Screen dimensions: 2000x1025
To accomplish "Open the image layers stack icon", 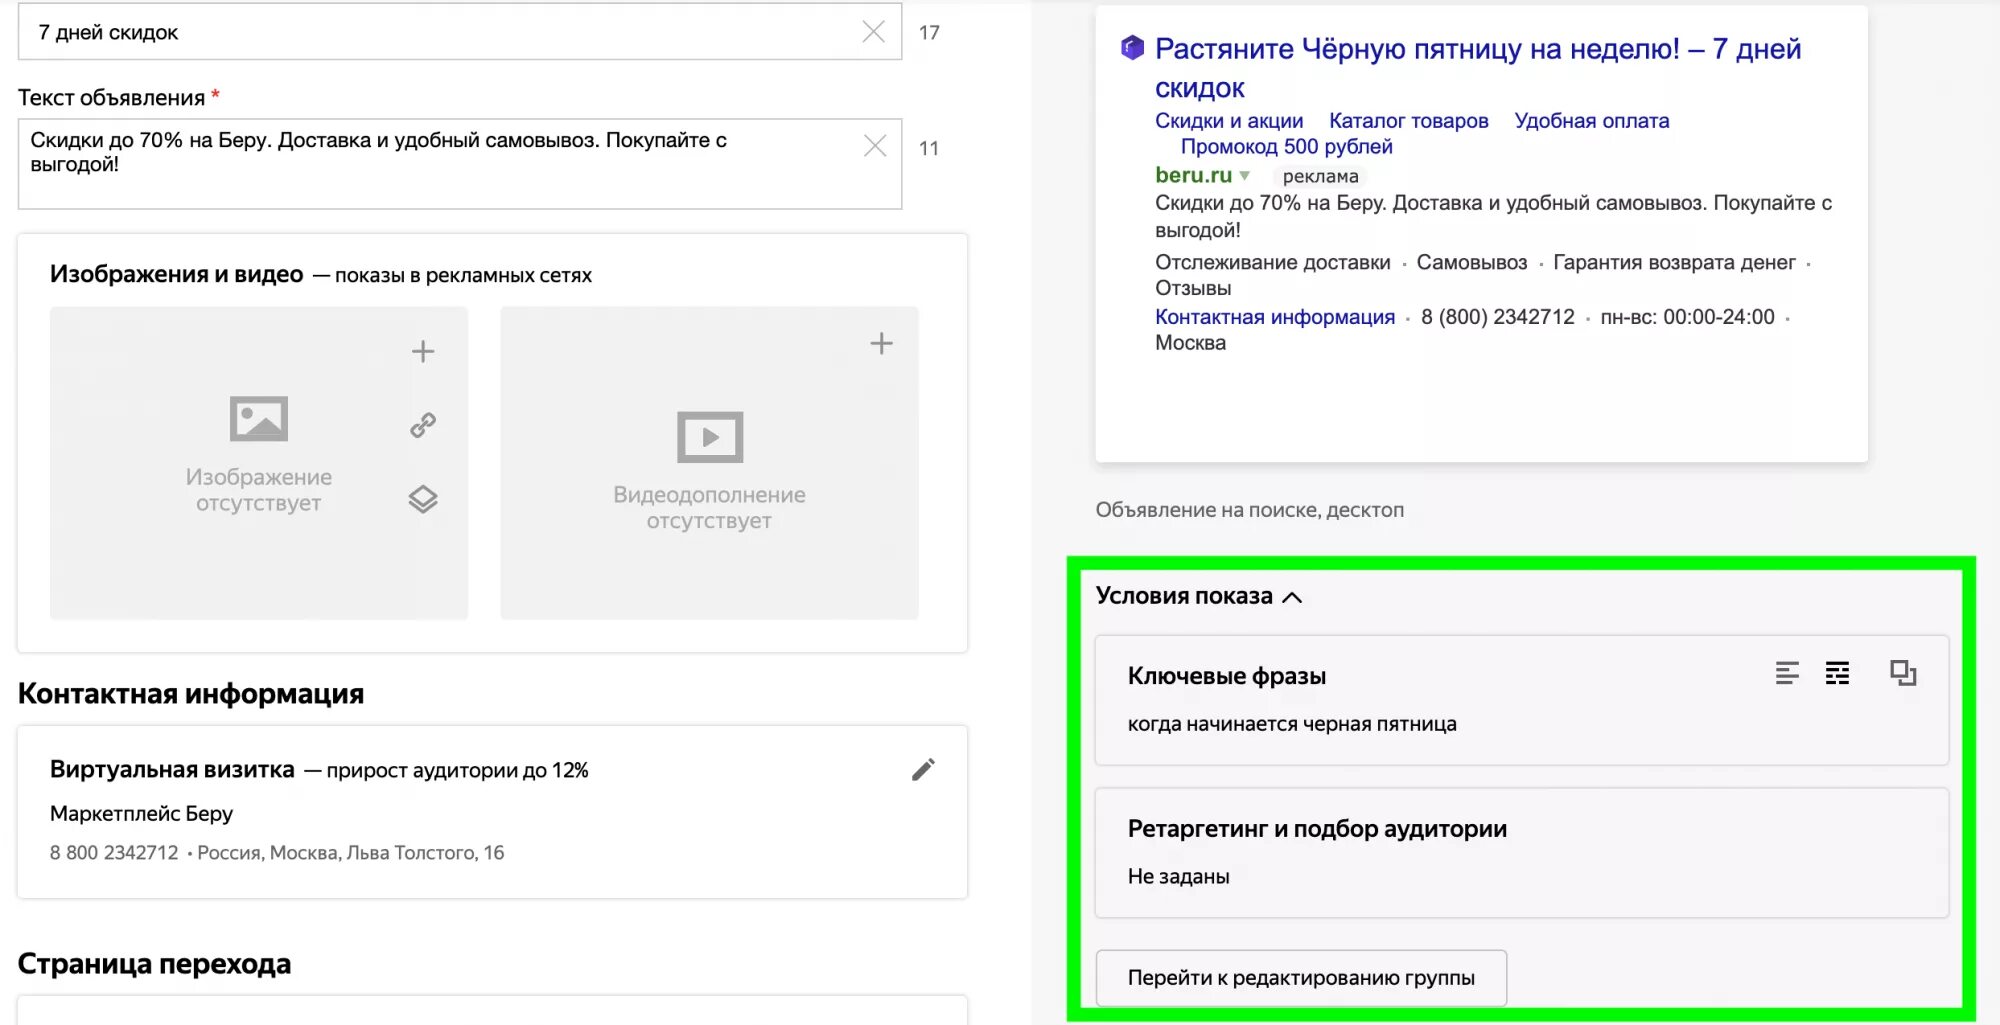I will 423,499.
